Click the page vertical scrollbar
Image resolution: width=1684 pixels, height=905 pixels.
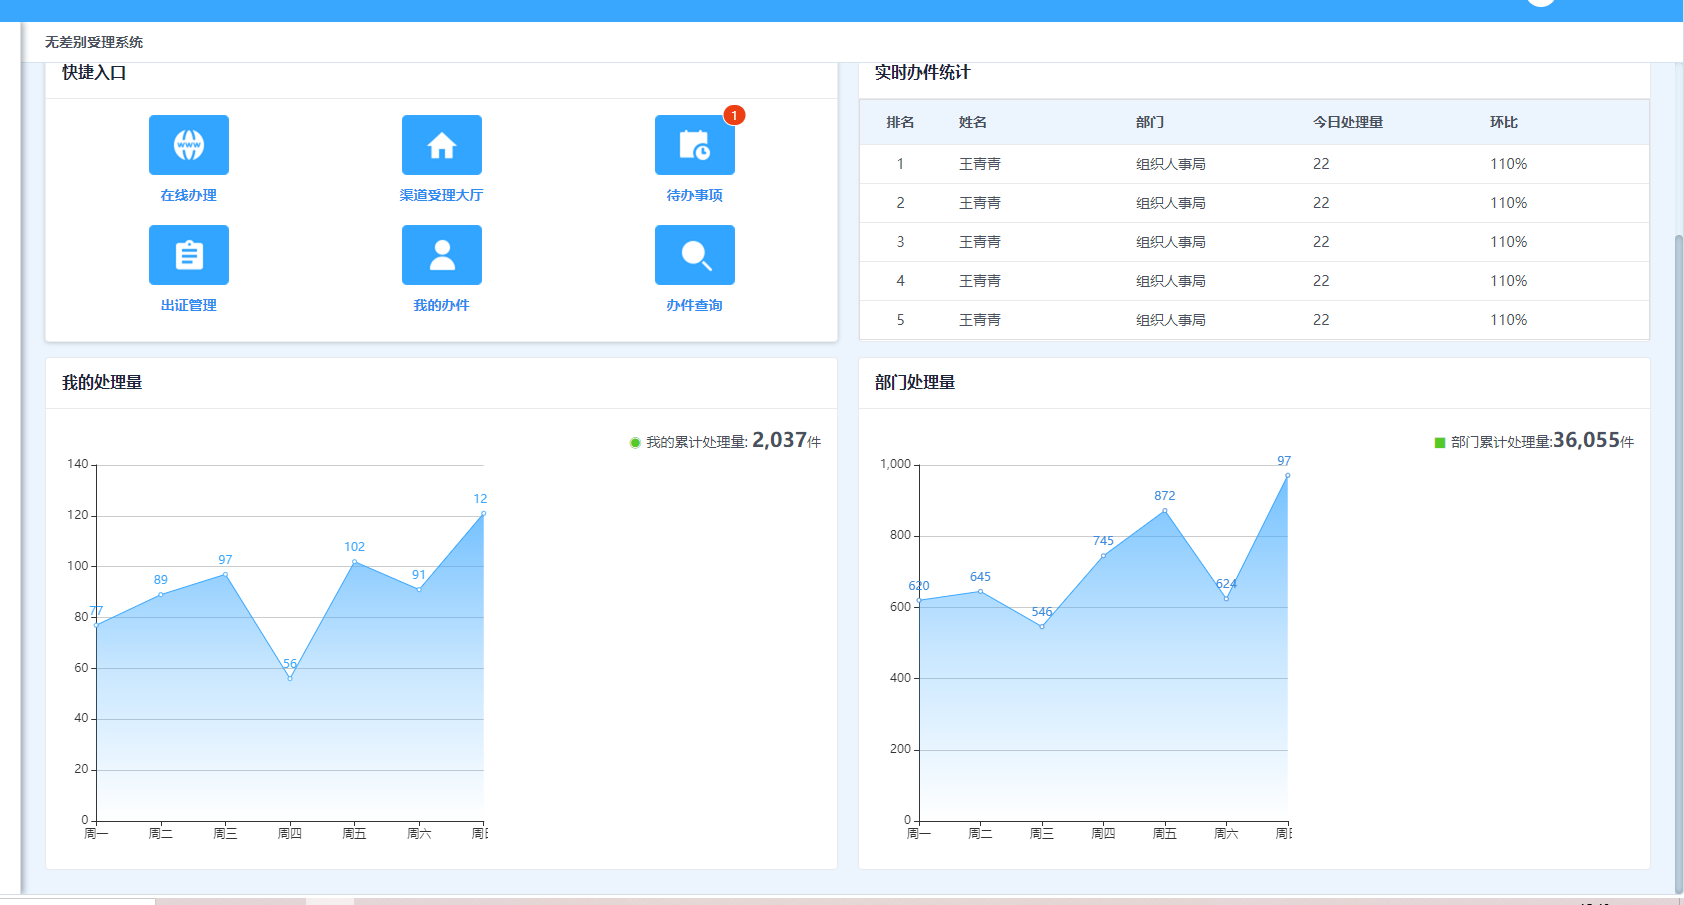coord(1679,565)
